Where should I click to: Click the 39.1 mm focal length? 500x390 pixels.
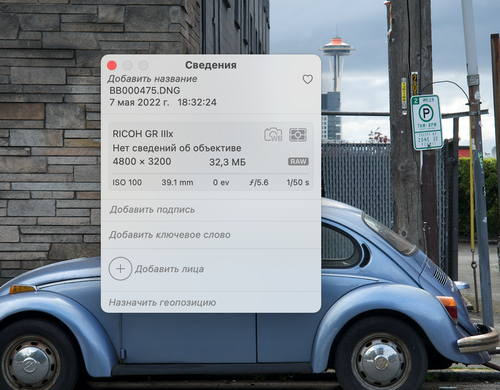click(x=177, y=182)
